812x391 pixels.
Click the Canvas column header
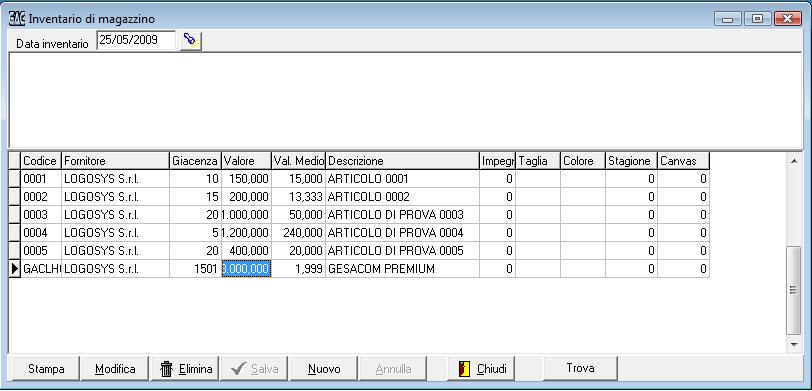[684, 161]
